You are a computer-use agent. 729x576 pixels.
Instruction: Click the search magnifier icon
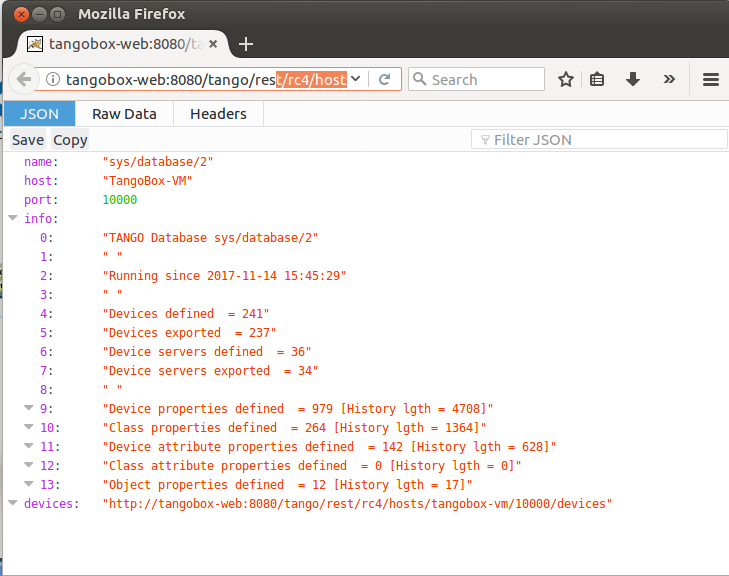tap(419, 79)
